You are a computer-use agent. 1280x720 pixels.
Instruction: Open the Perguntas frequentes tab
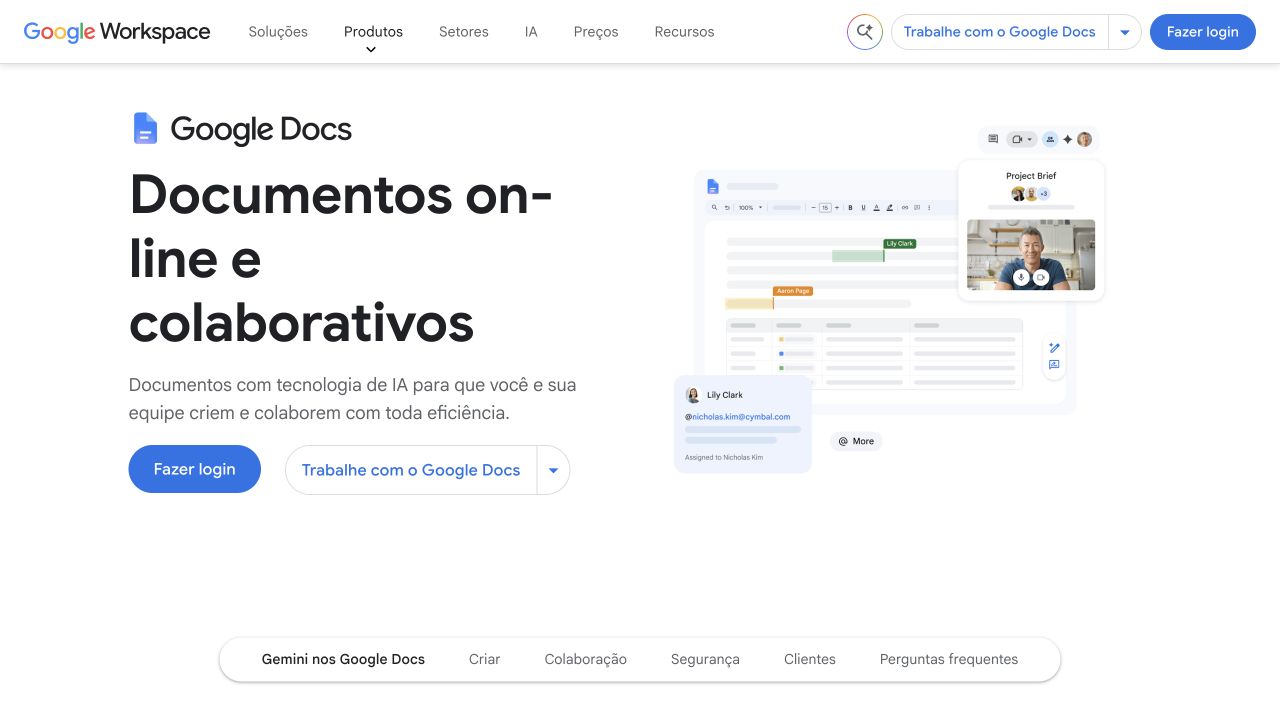click(x=949, y=659)
